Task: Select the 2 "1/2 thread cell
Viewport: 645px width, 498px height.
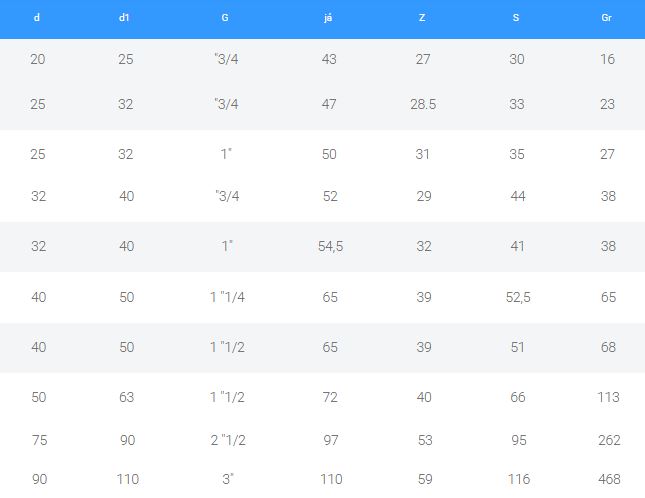Action: 227,440
